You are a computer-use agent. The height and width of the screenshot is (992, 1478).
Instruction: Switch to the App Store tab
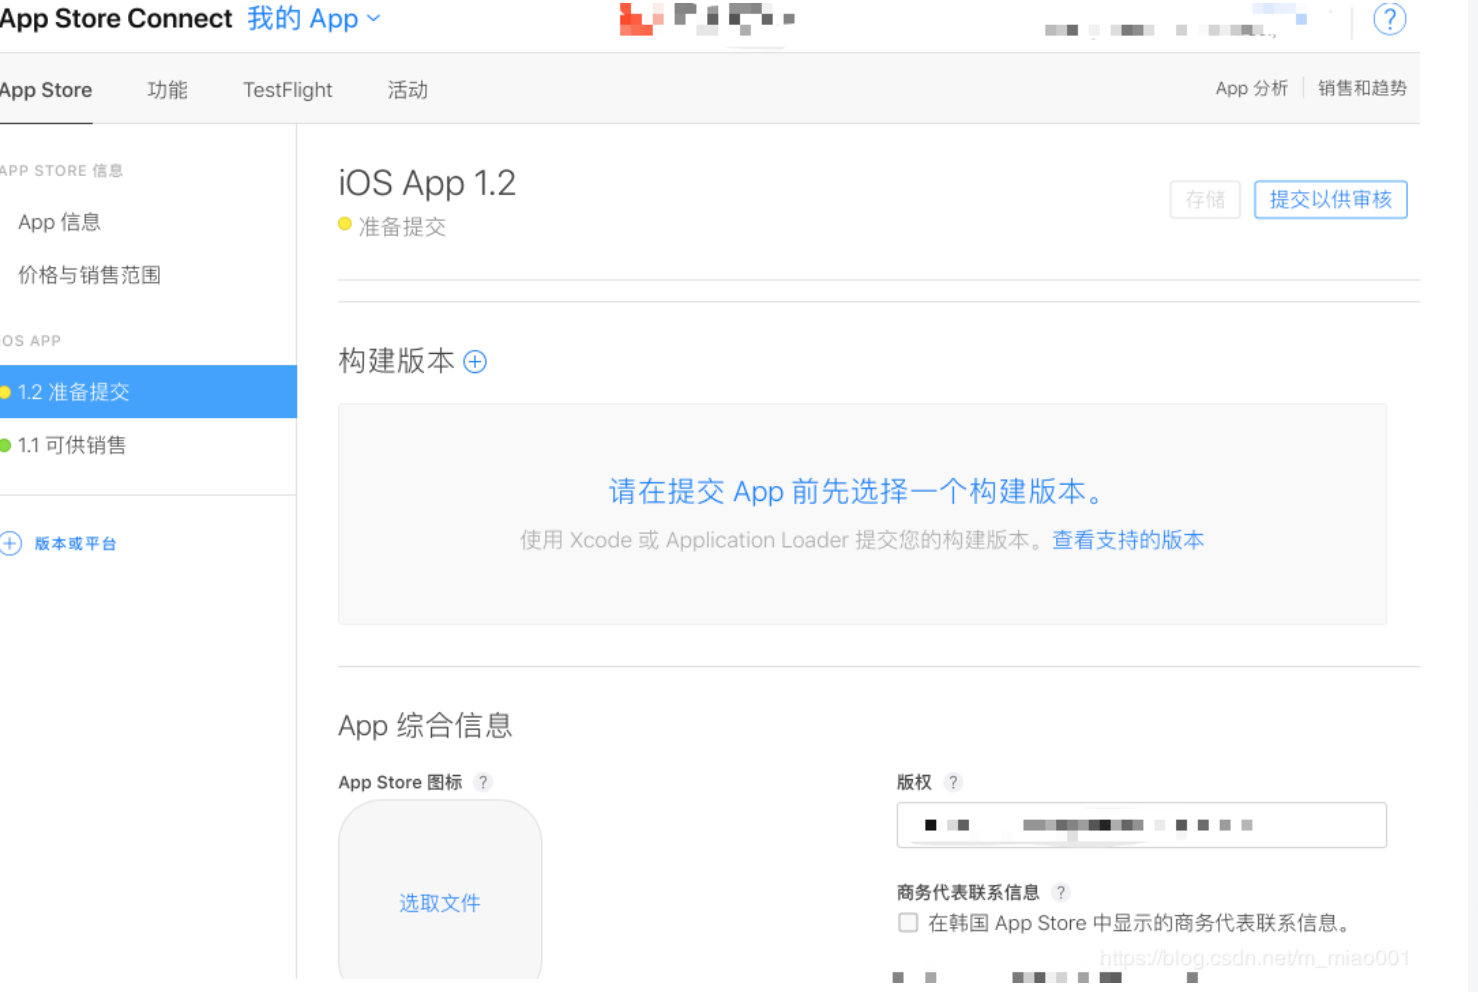pos(46,90)
